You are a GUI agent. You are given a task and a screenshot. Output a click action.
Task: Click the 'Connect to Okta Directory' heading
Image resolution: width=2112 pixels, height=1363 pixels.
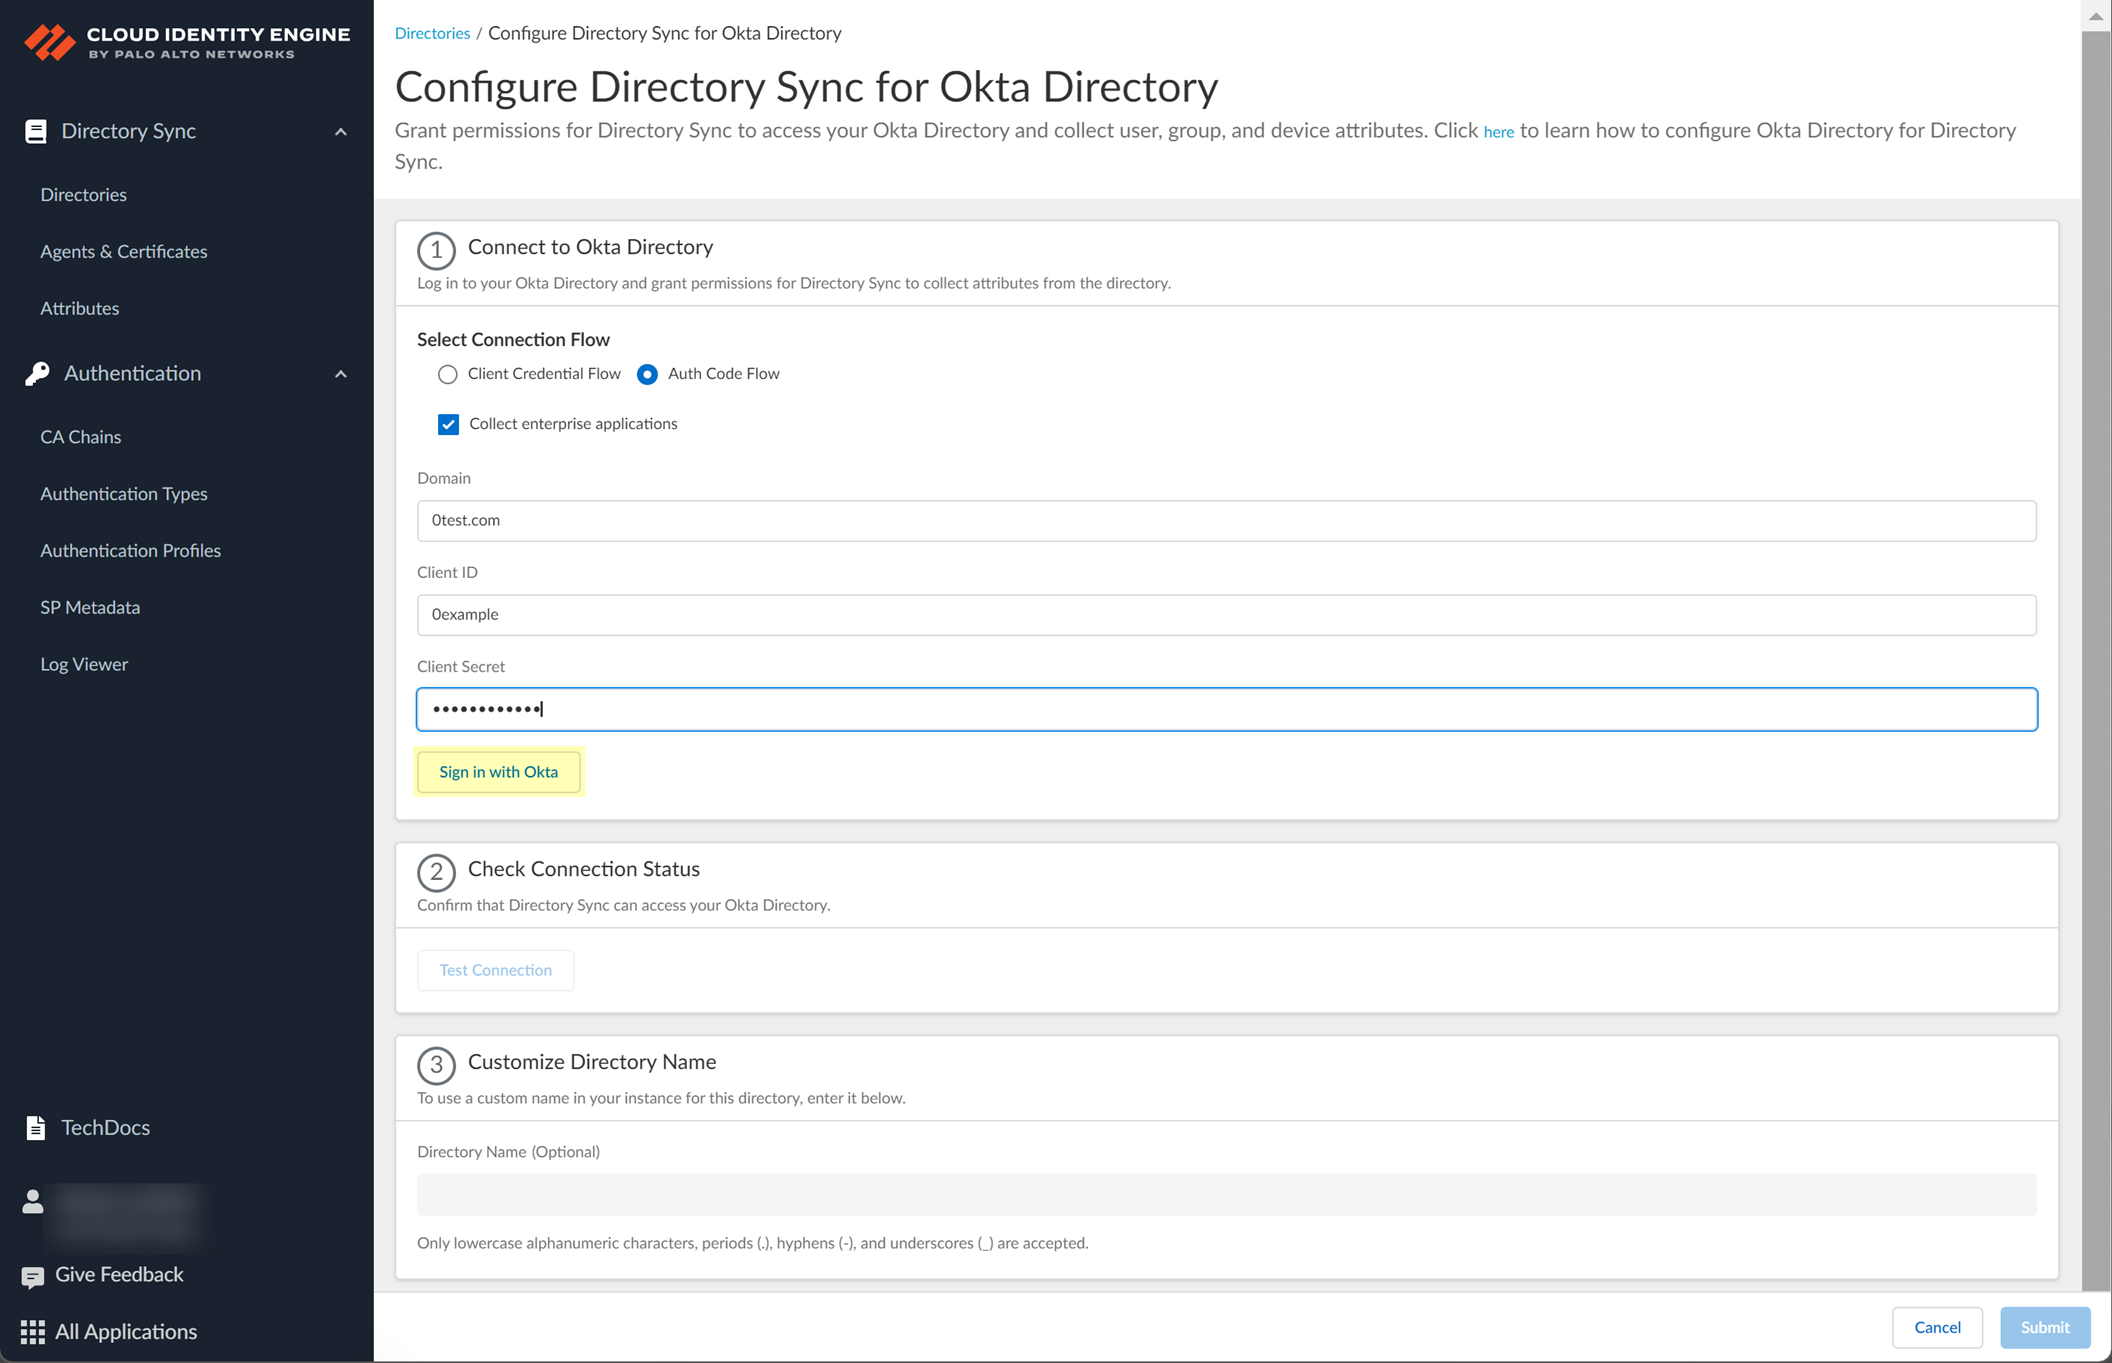coord(590,247)
